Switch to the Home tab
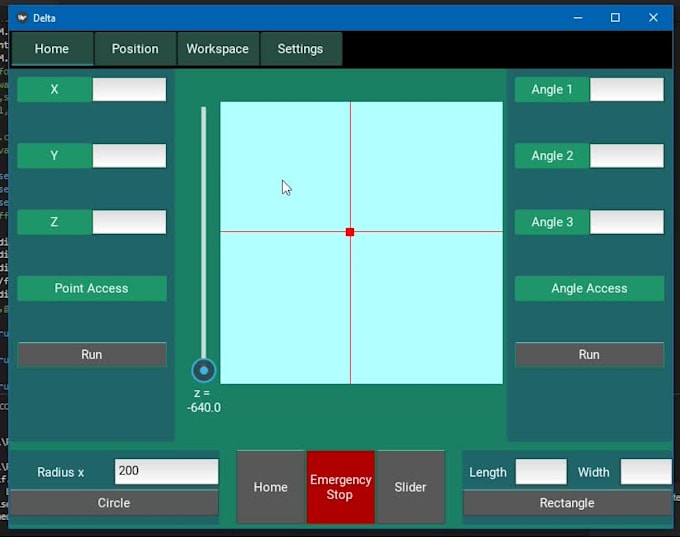The height and width of the screenshot is (537, 680). click(52, 49)
